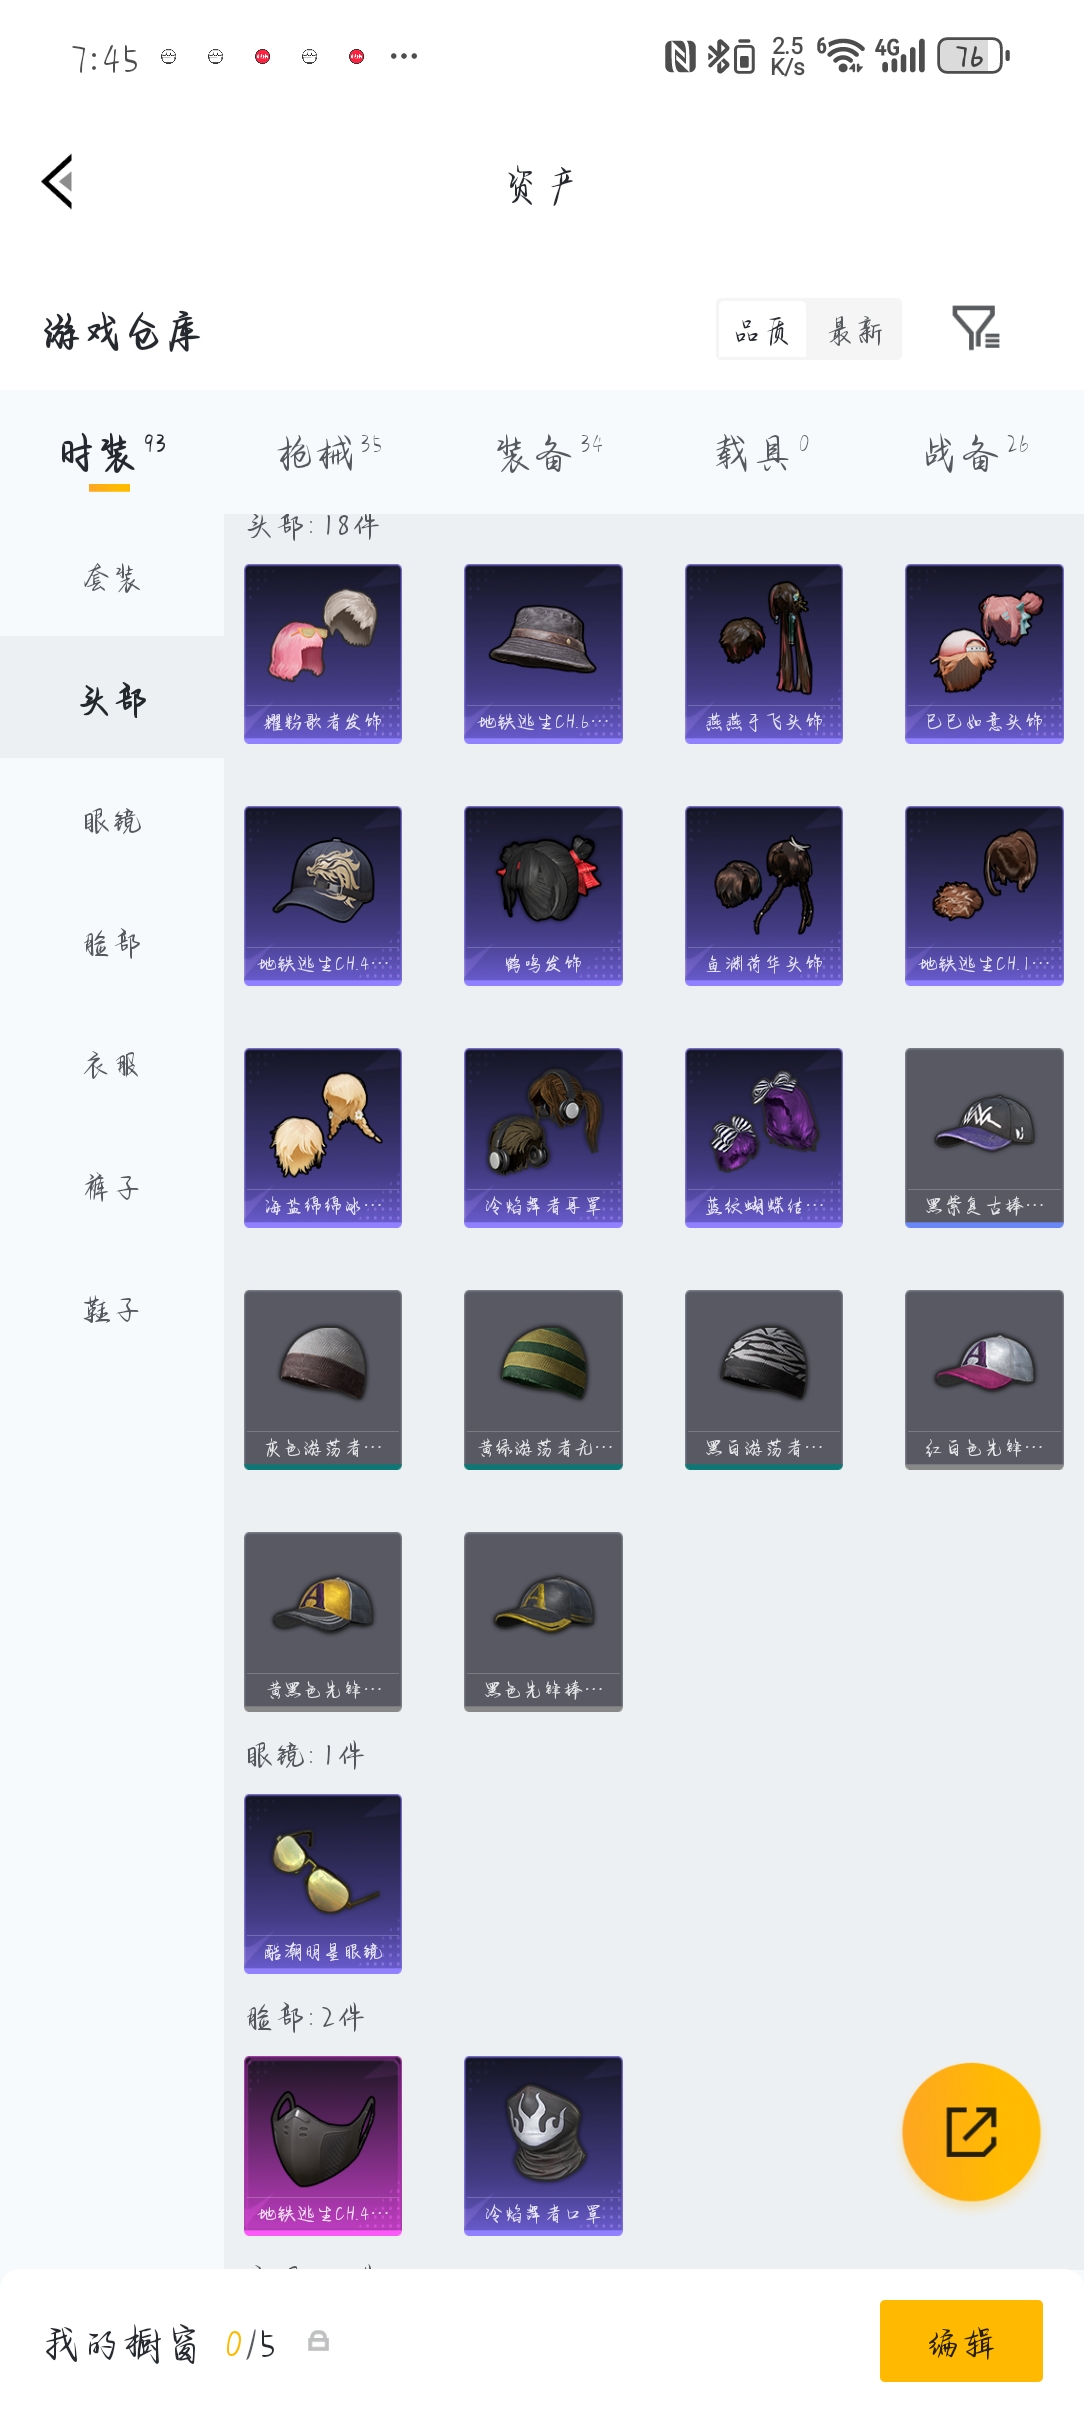Tap the back arrow icon
Screen dimensions: 1084x2412
click(58, 182)
